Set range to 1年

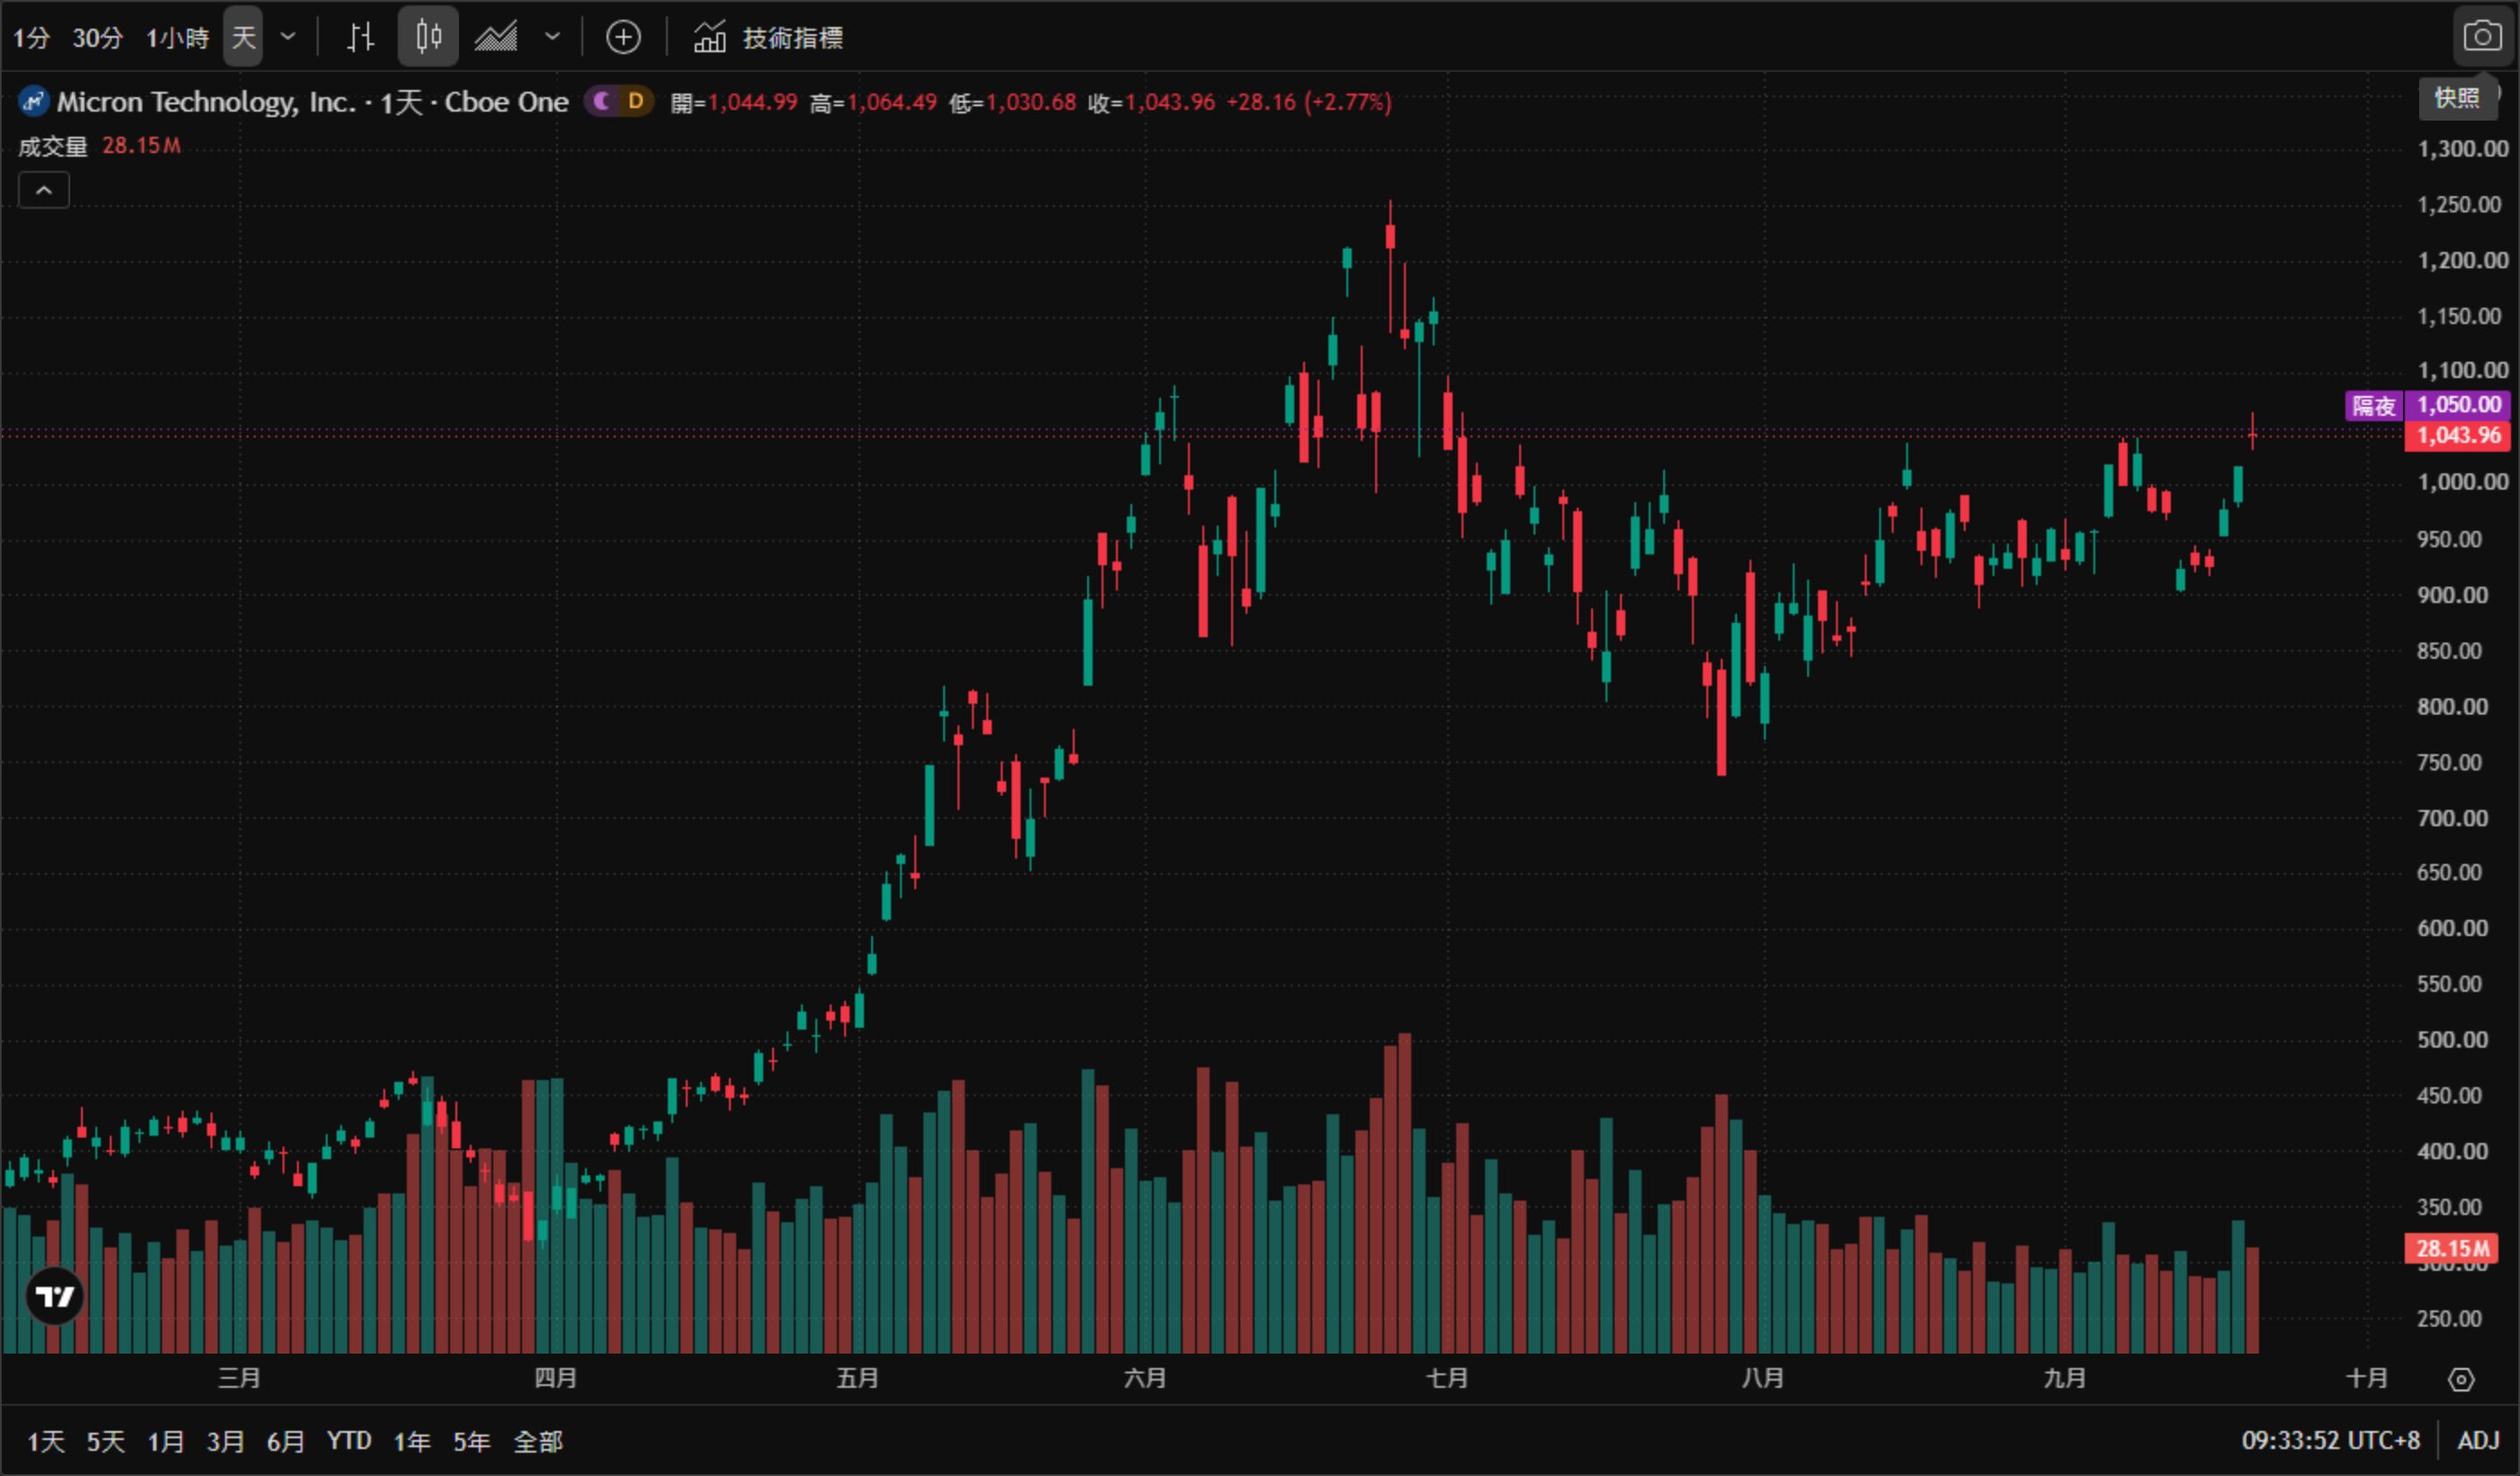(412, 1441)
